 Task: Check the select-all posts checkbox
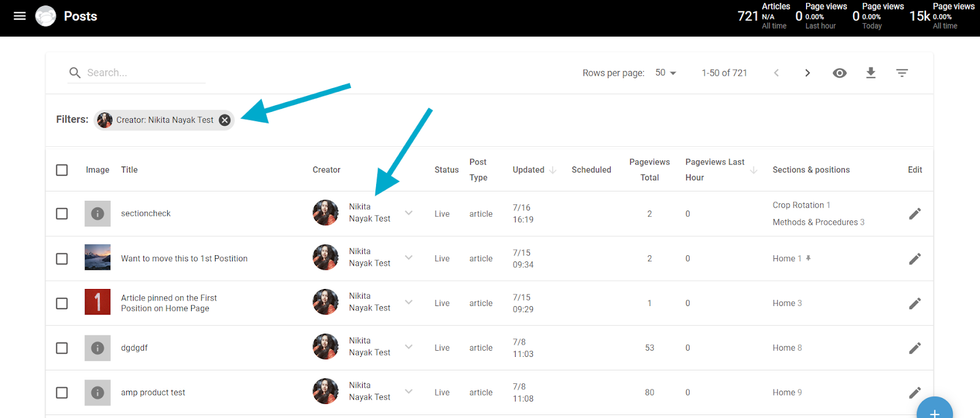(62, 170)
